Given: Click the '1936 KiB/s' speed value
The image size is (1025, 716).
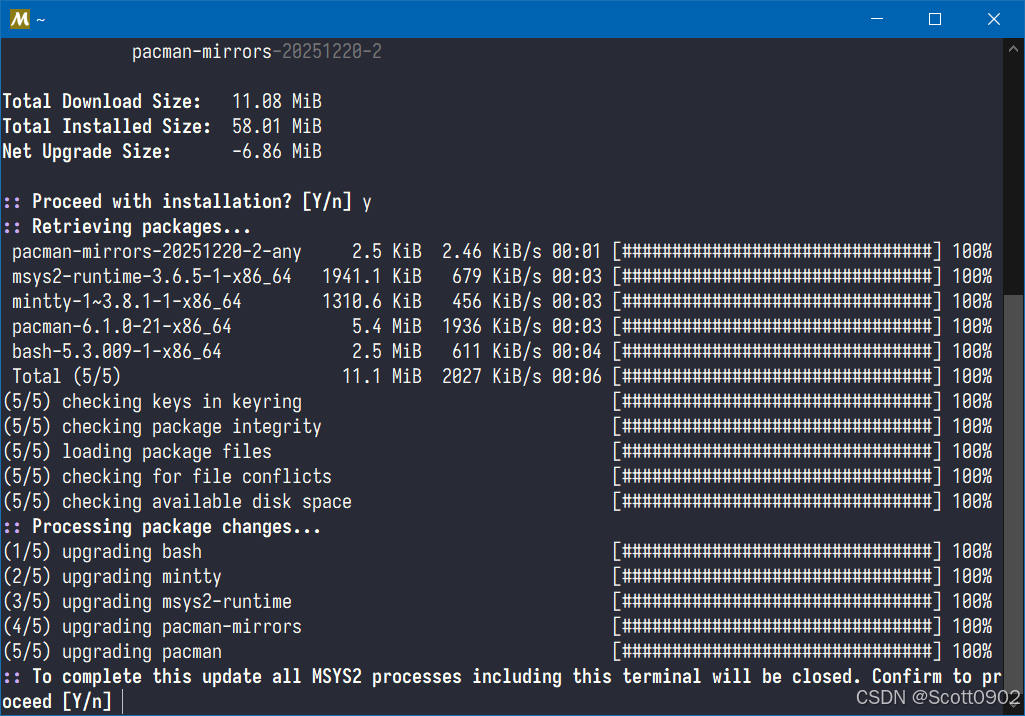Looking at the screenshot, I should [x=492, y=326].
